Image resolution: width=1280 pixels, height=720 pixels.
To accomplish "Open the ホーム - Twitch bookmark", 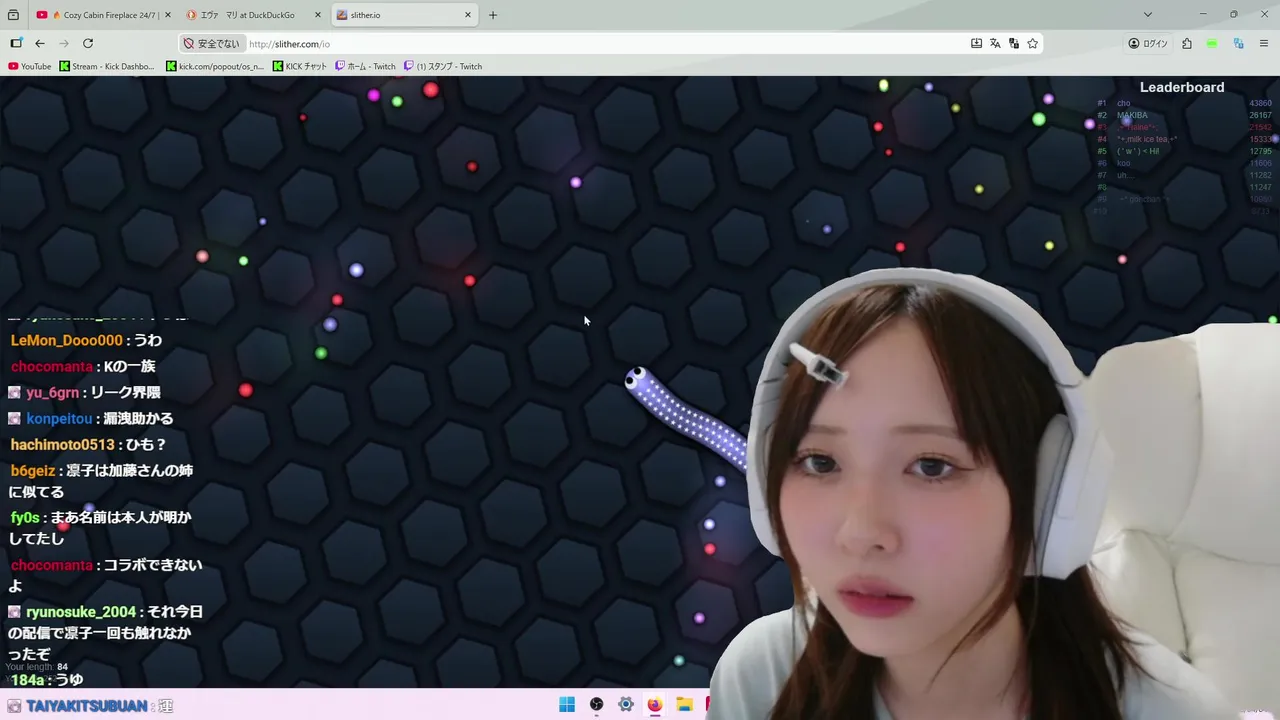I will click(x=365, y=66).
